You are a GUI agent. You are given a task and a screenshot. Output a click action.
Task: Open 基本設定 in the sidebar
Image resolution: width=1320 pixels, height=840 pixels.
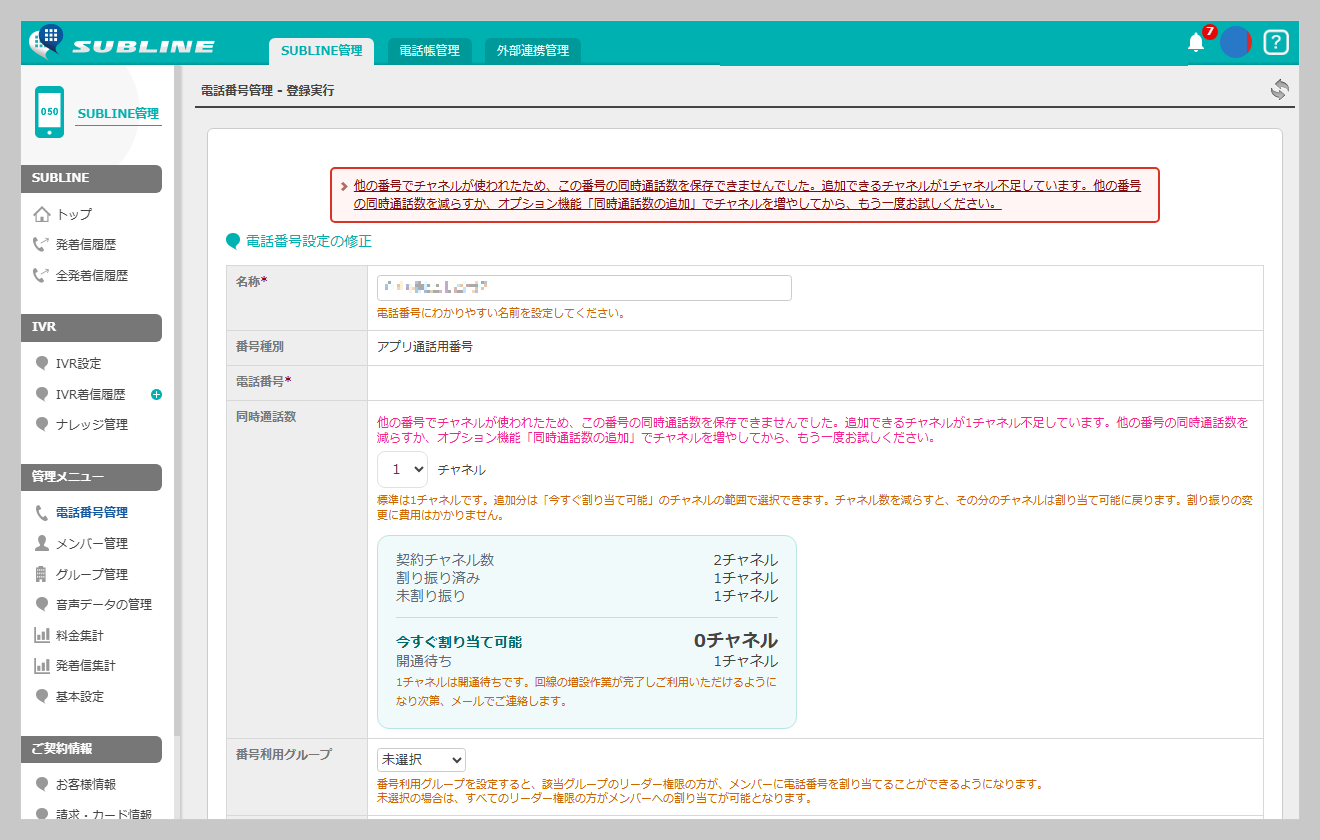pyautogui.click(x=80, y=696)
